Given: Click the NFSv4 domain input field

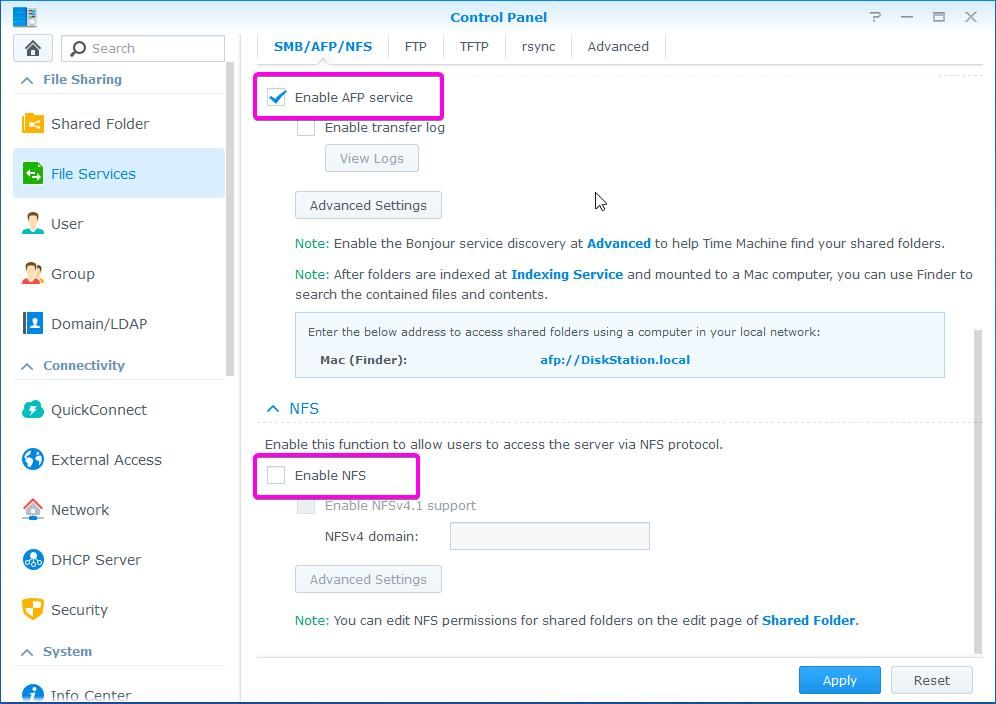Looking at the screenshot, I should (550, 536).
